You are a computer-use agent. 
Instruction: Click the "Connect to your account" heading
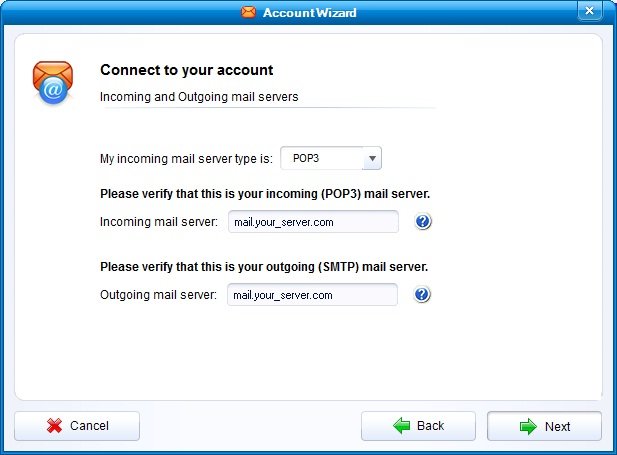[187, 70]
